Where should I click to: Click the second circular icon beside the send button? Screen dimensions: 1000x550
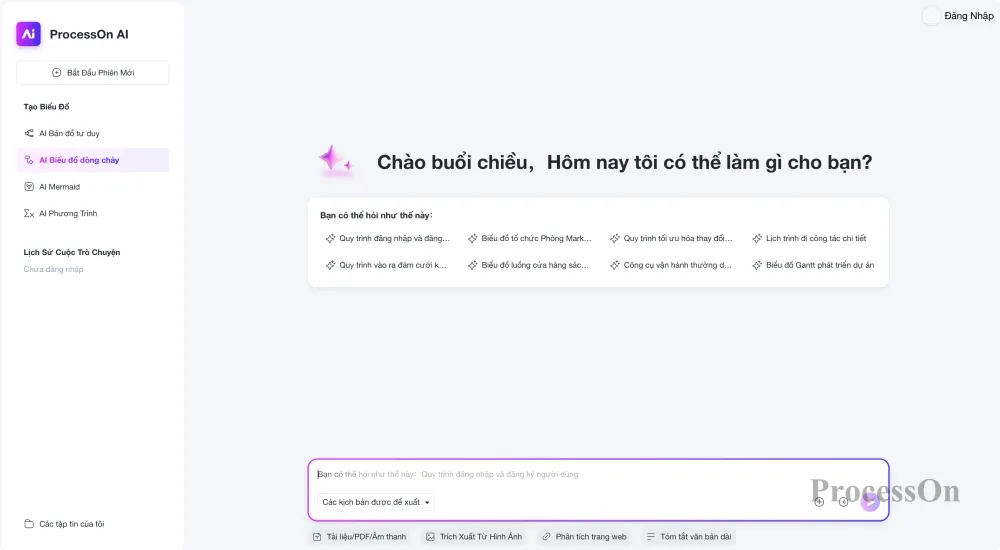point(843,502)
